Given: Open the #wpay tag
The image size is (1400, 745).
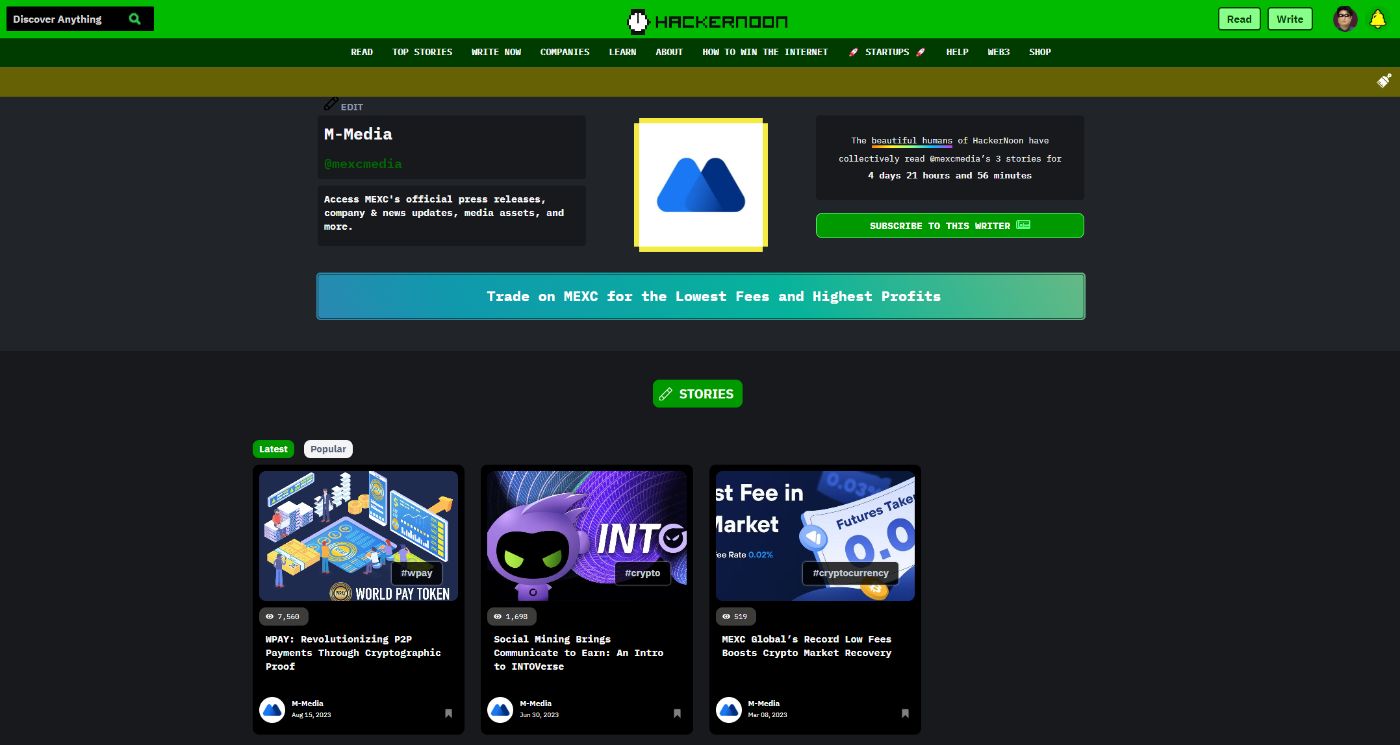Looking at the screenshot, I should (417, 573).
